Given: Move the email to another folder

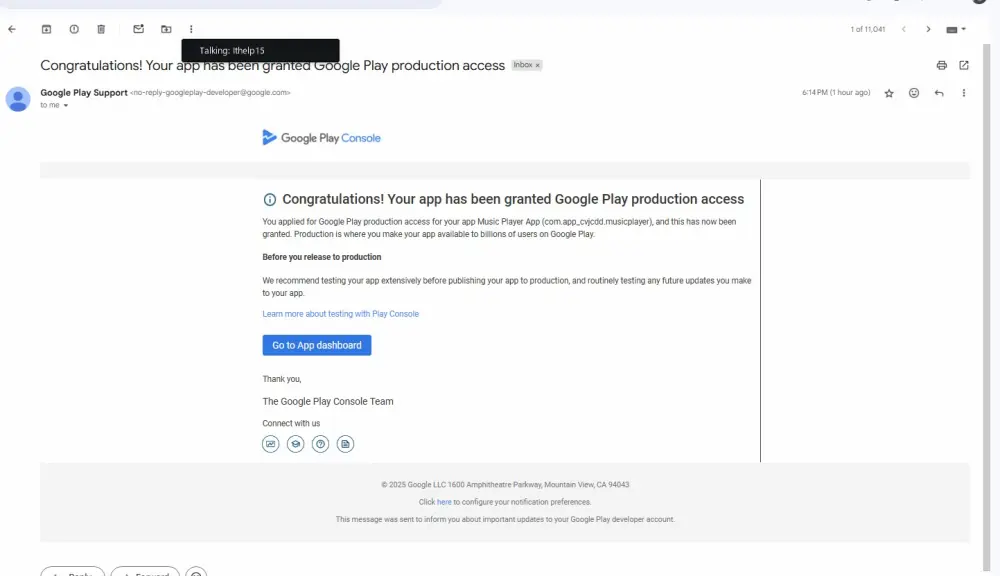Looking at the screenshot, I should [x=166, y=29].
